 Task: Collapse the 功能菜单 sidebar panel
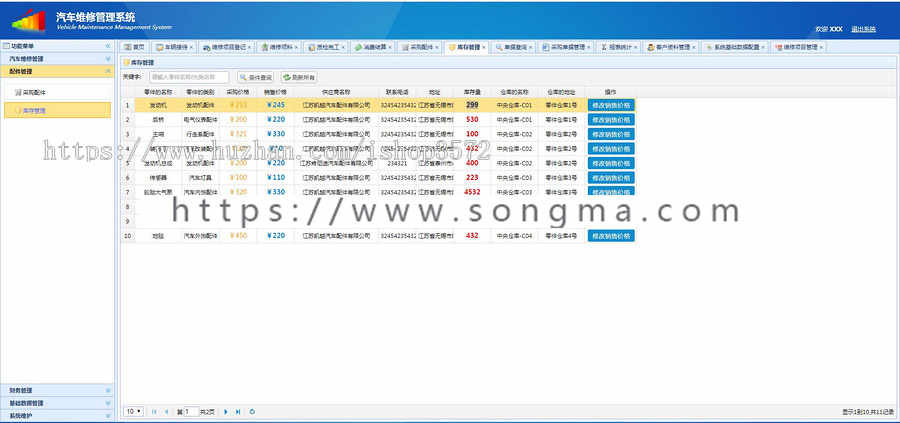tap(108, 46)
